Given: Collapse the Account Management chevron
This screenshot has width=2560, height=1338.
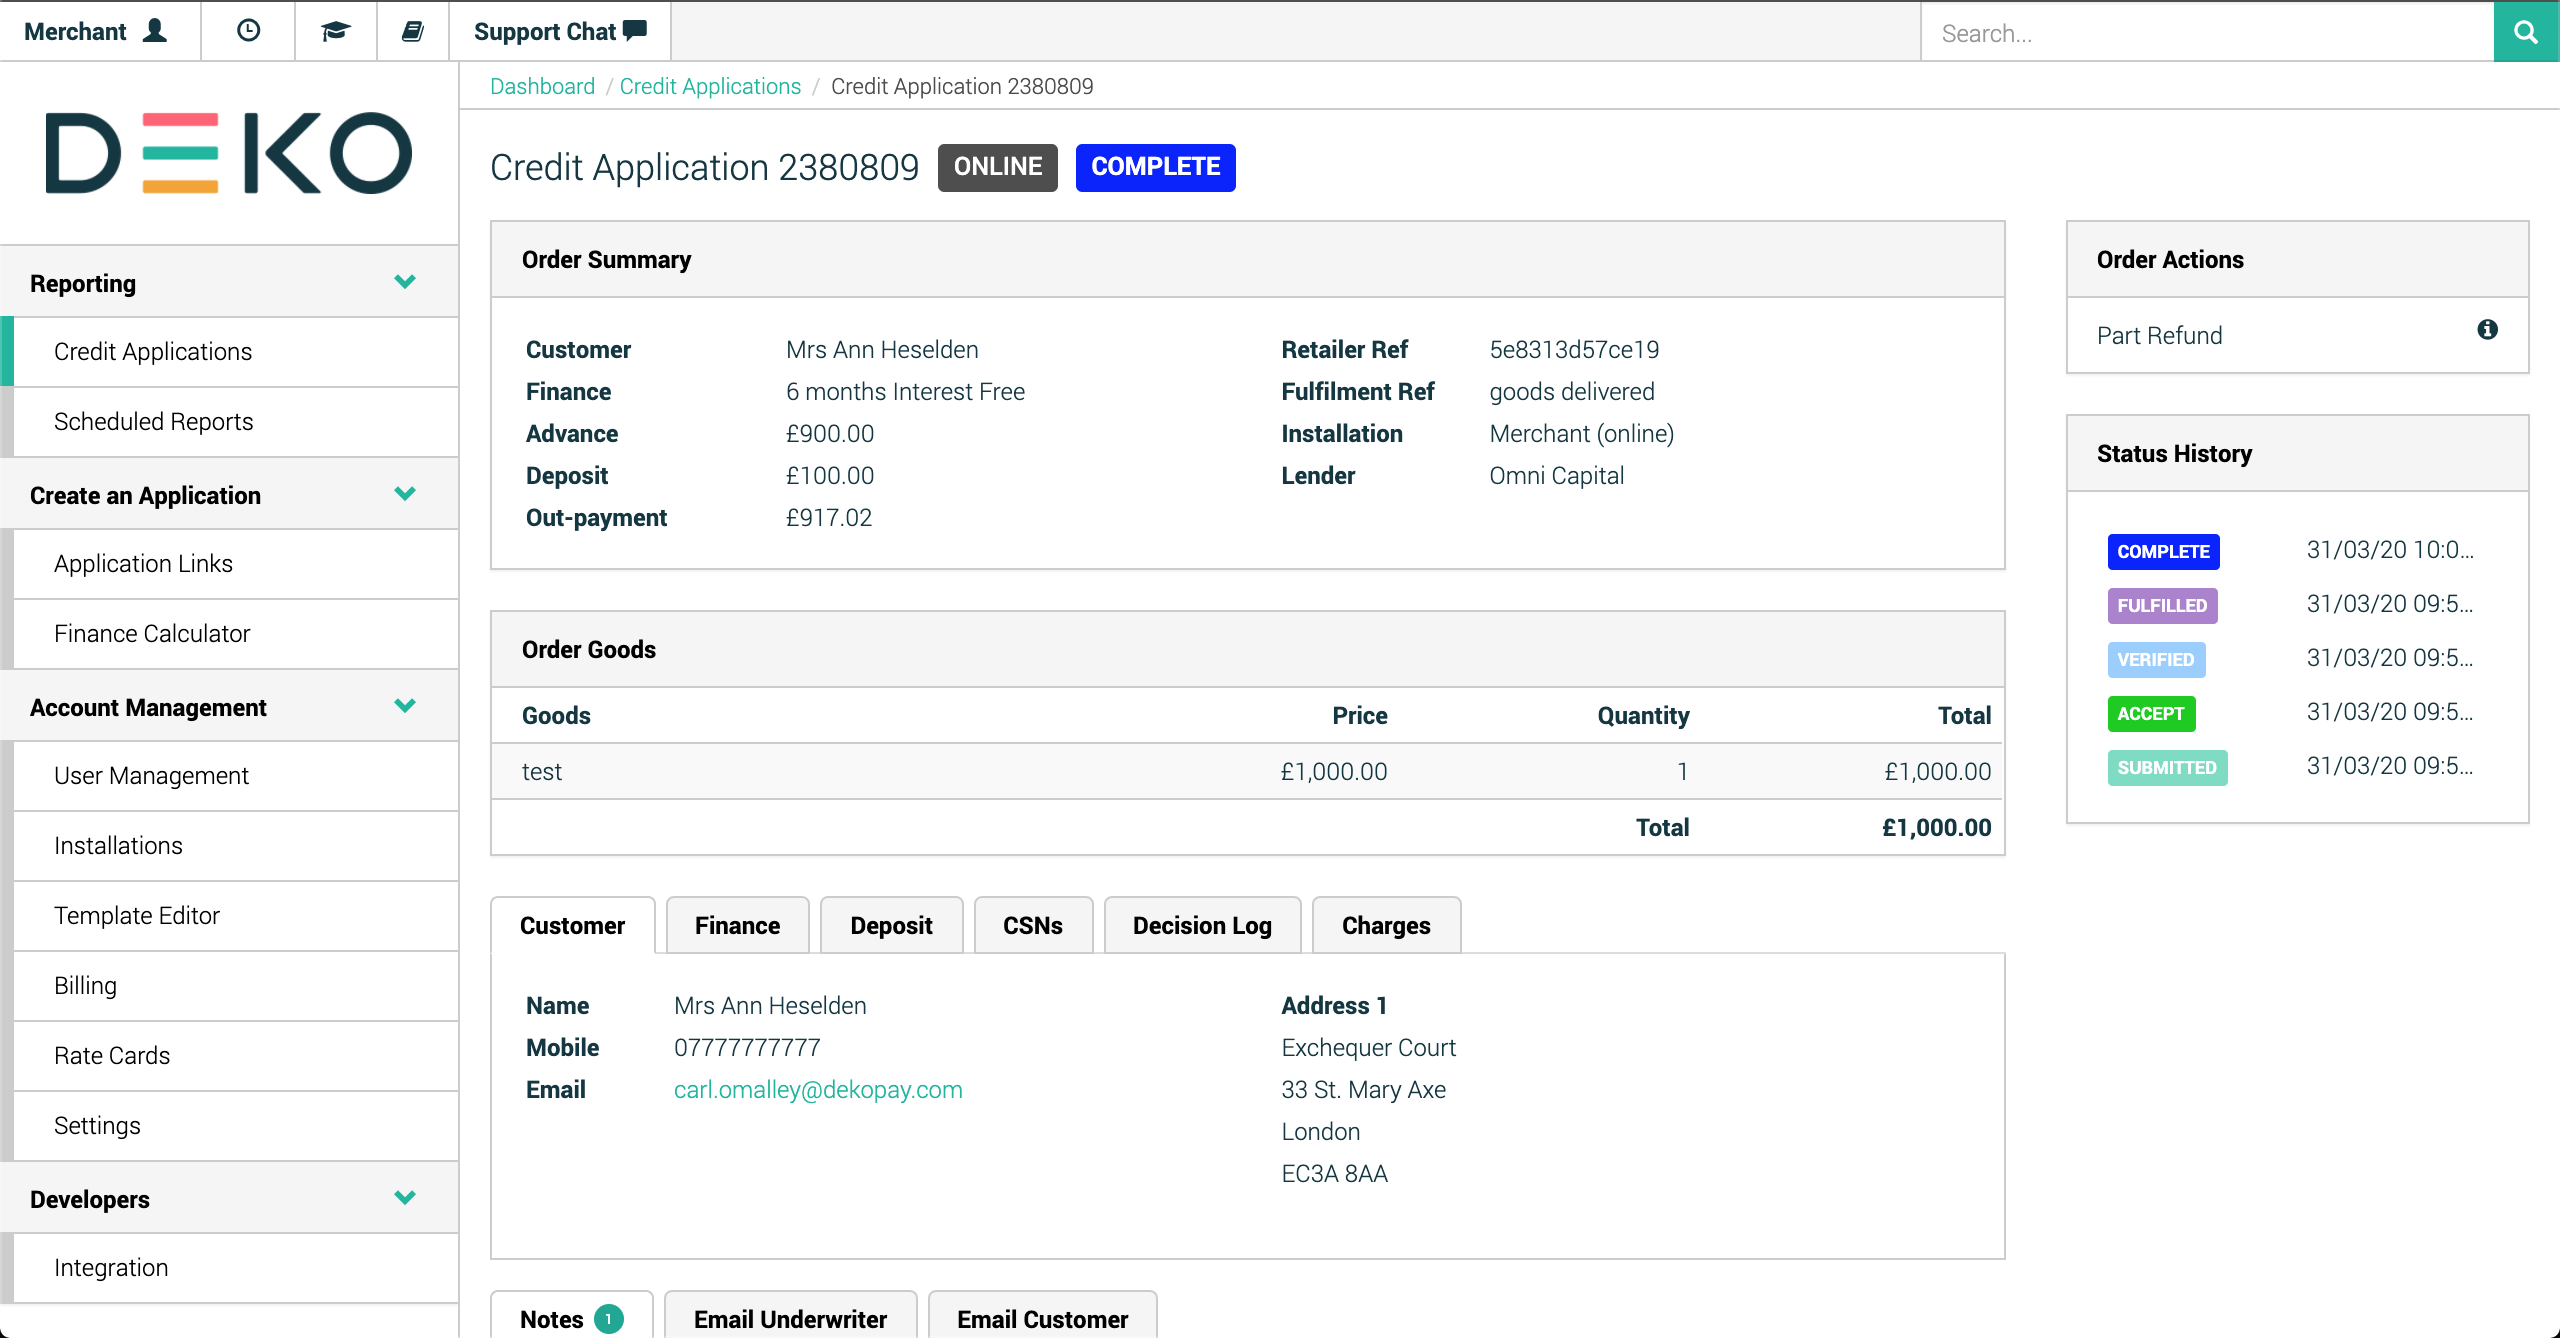Looking at the screenshot, I should coord(405,706).
